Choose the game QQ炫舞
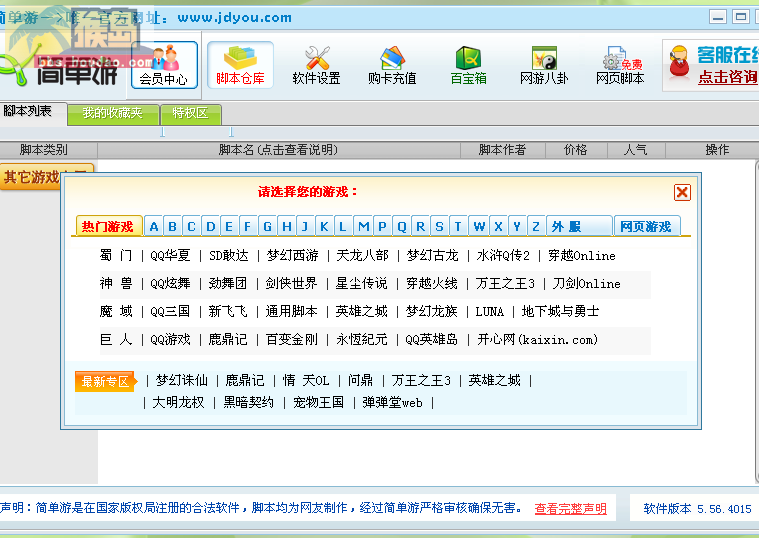The height and width of the screenshot is (538, 759). tap(170, 283)
